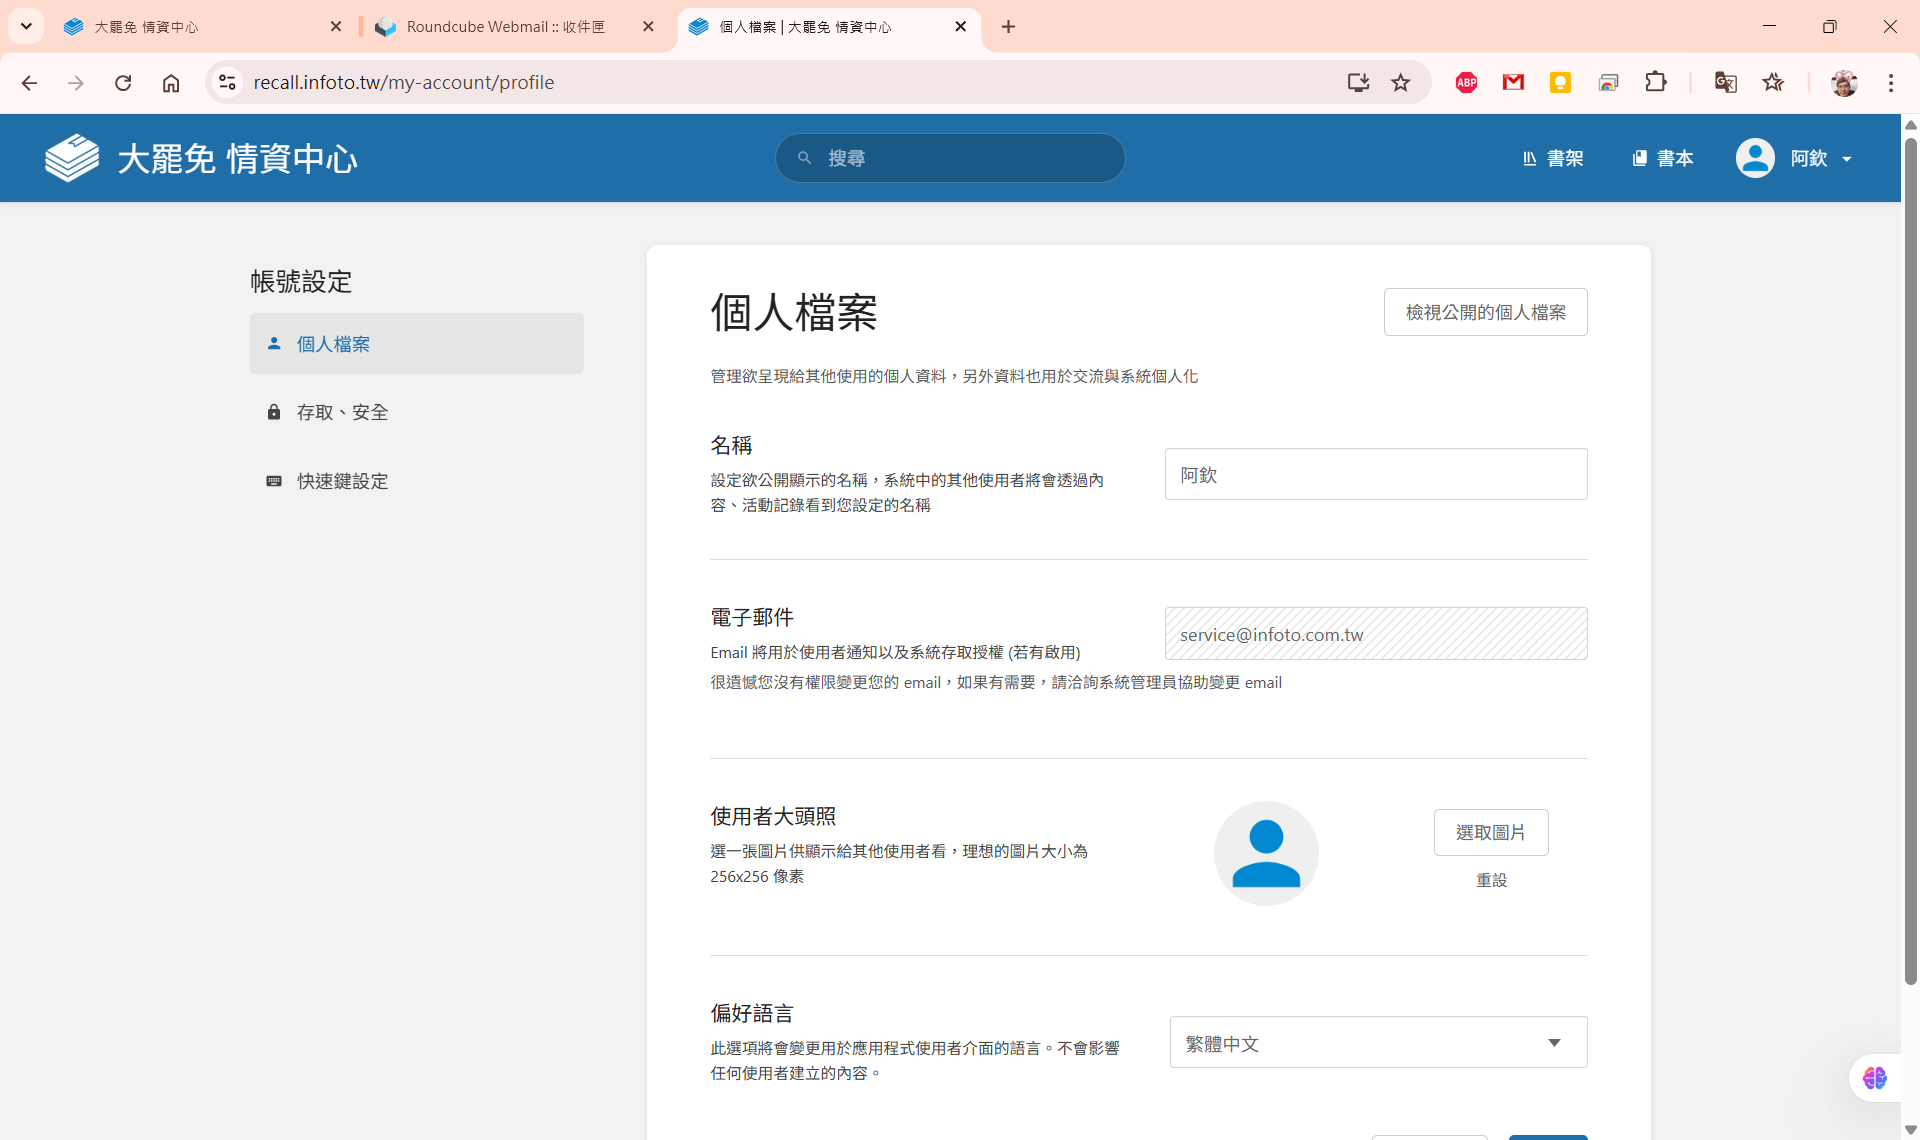Open the Google Translate toolbar icon
This screenshot has height=1140, width=1920.
[1725, 83]
